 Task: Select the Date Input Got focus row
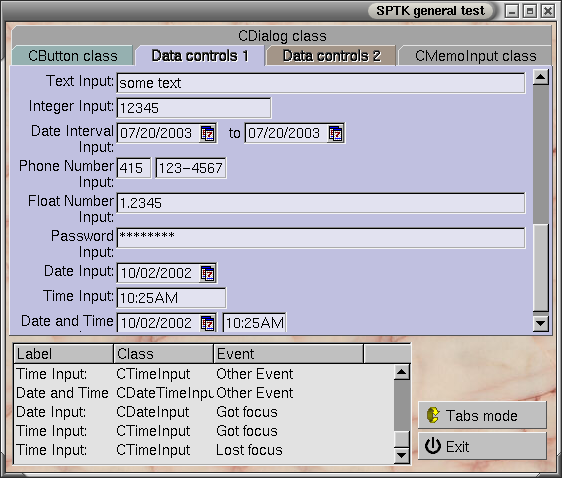pos(204,412)
